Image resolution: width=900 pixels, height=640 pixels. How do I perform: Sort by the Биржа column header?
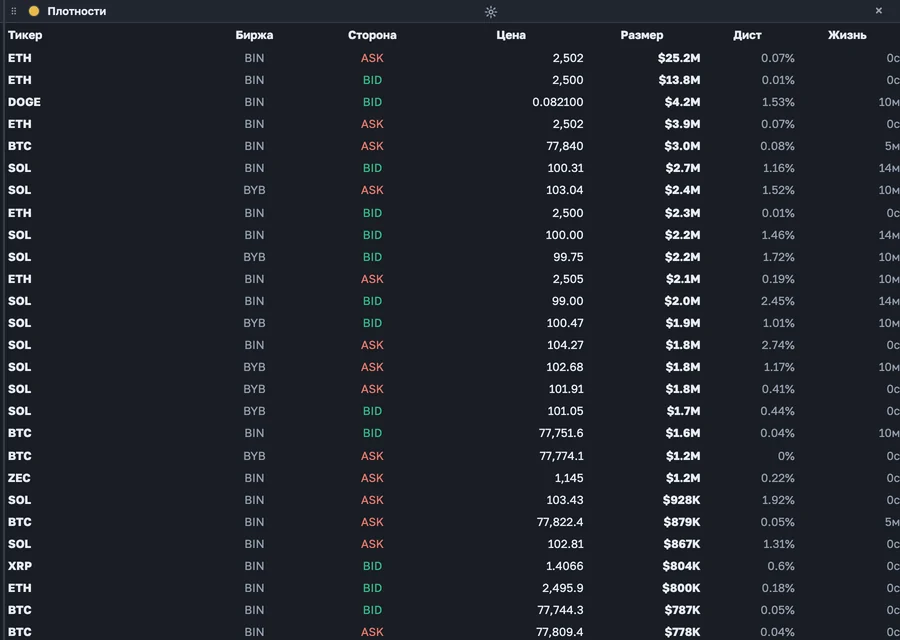(x=254, y=35)
